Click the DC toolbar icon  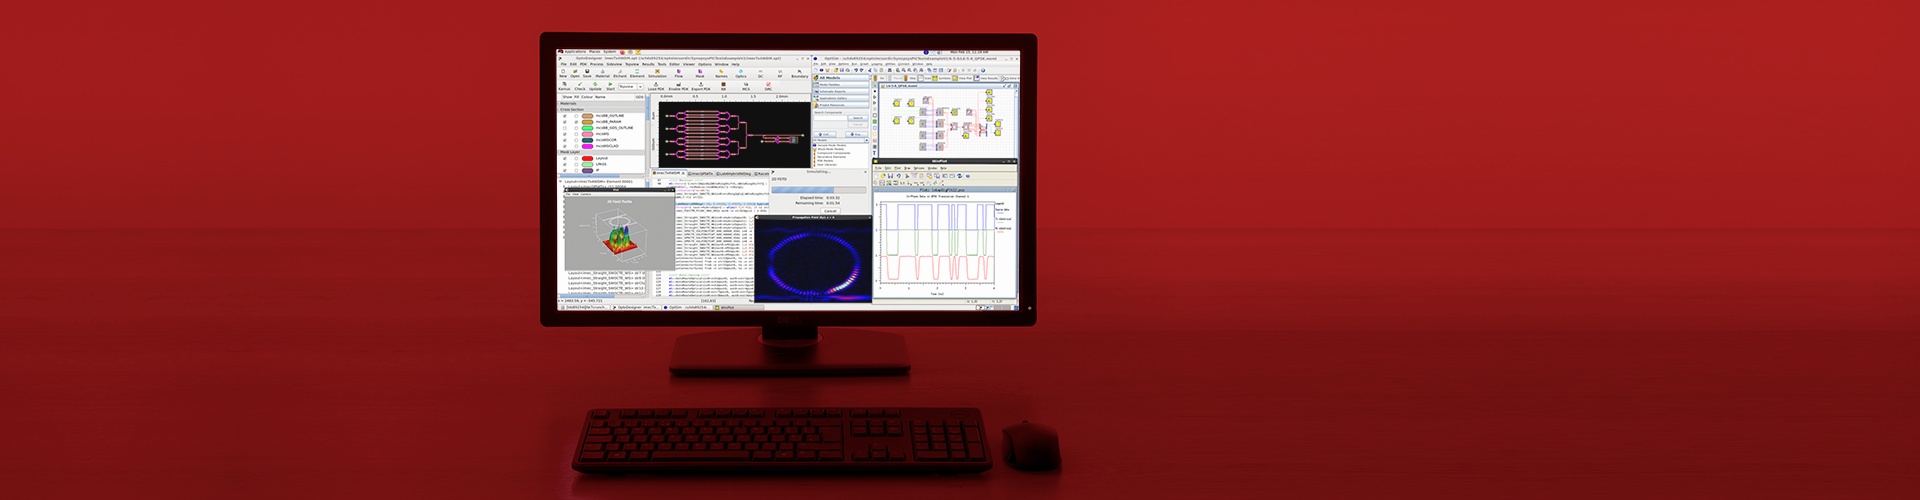pos(761,73)
